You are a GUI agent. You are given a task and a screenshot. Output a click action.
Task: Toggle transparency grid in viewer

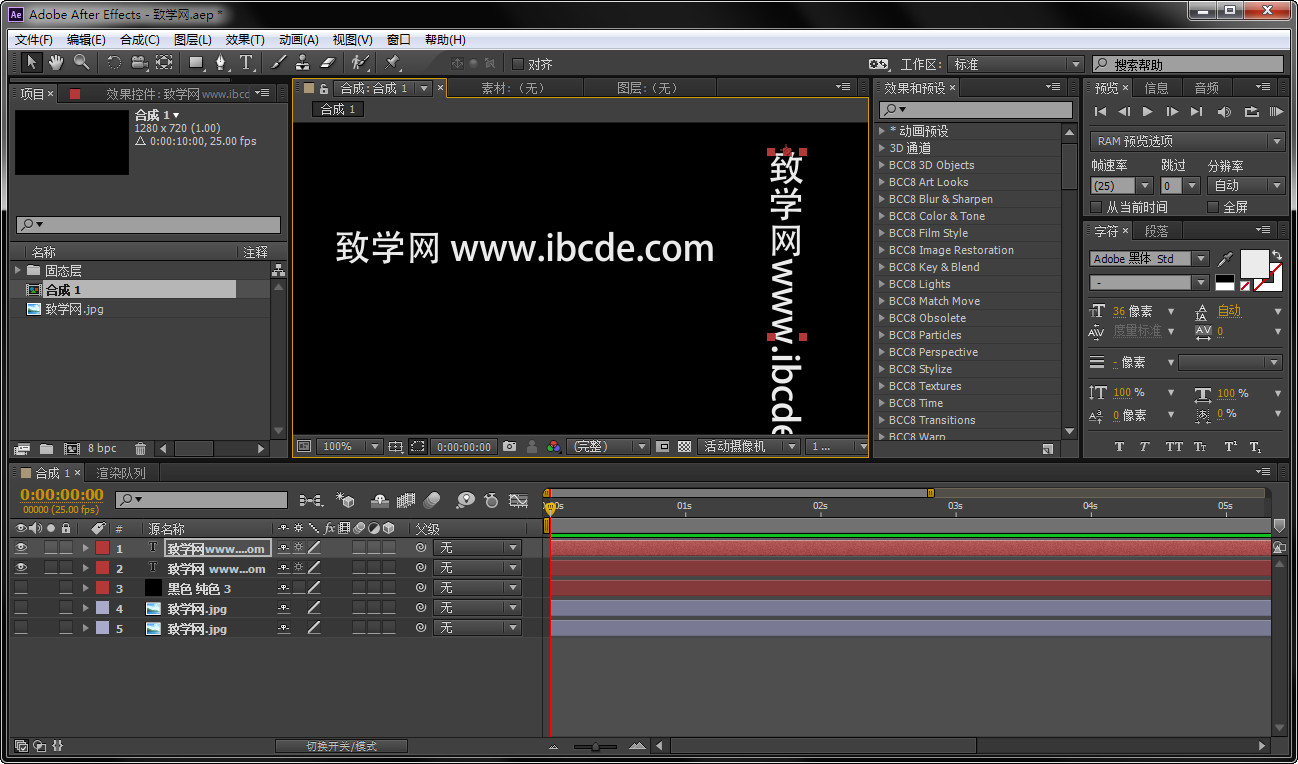684,447
